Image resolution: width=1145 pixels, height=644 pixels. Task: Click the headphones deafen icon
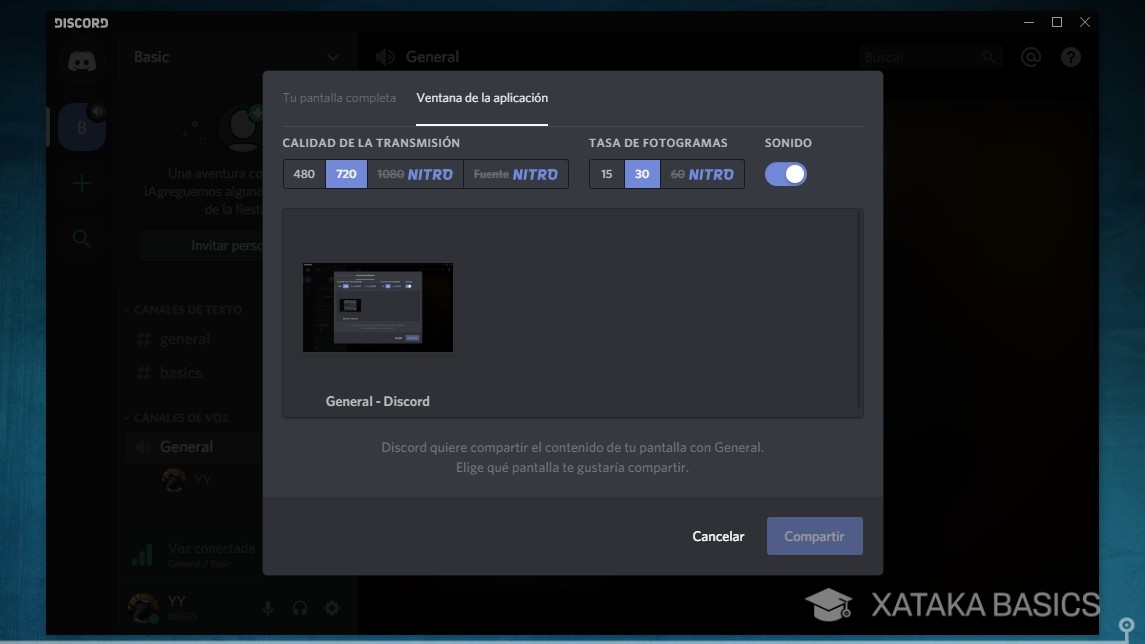pos(299,607)
